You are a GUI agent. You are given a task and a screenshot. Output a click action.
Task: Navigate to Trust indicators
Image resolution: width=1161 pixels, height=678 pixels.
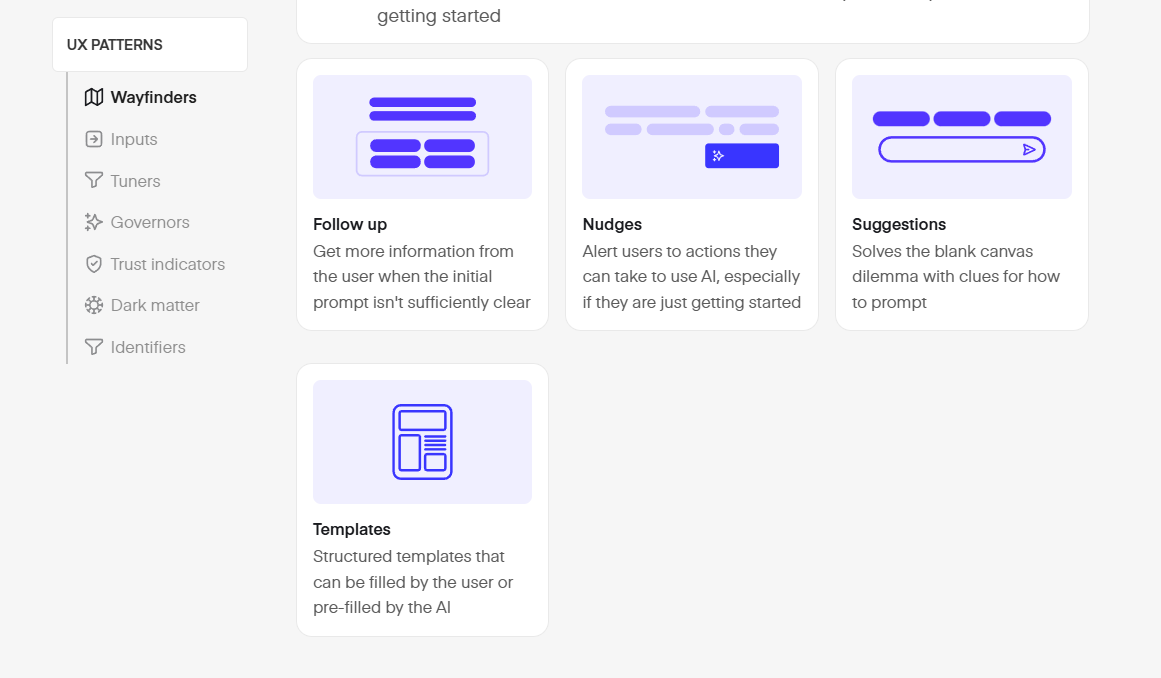pos(168,264)
